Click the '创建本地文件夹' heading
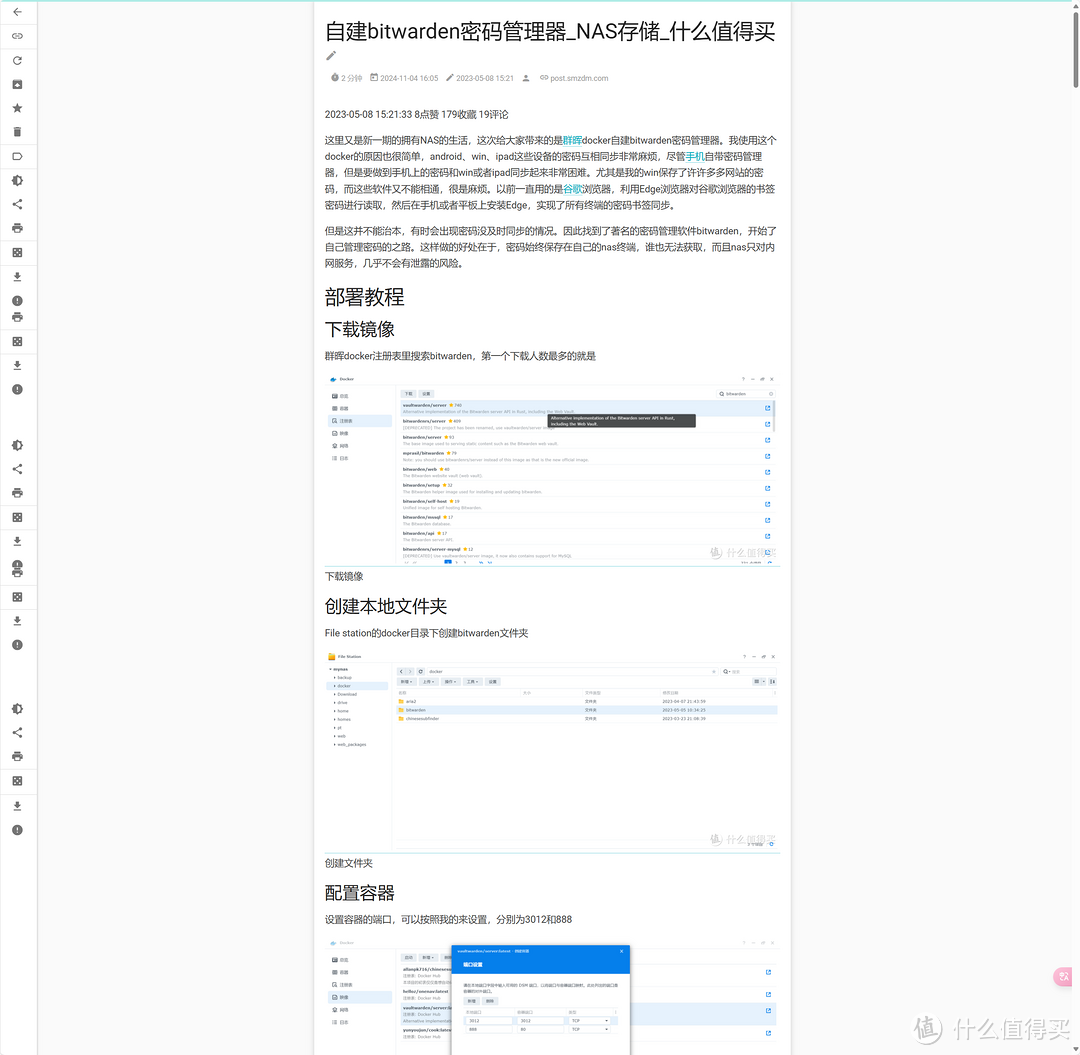The height and width of the screenshot is (1055, 1080). click(386, 607)
